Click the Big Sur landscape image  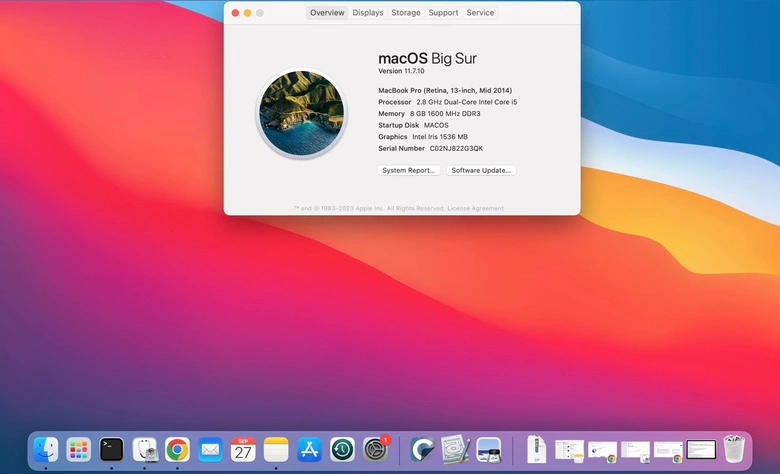pos(301,113)
